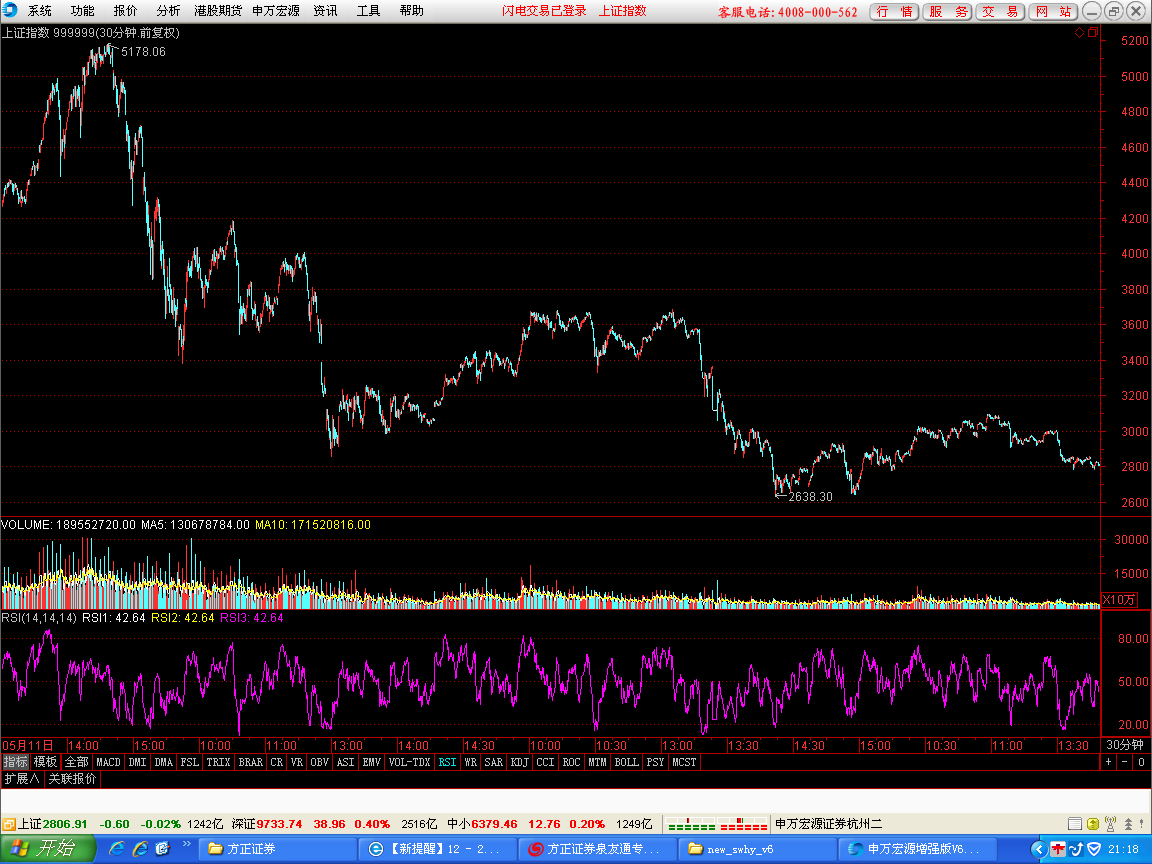Switch to OBV indicator
Image resolution: width=1152 pixels, height=864 pixels.
(x=320, y=762)
